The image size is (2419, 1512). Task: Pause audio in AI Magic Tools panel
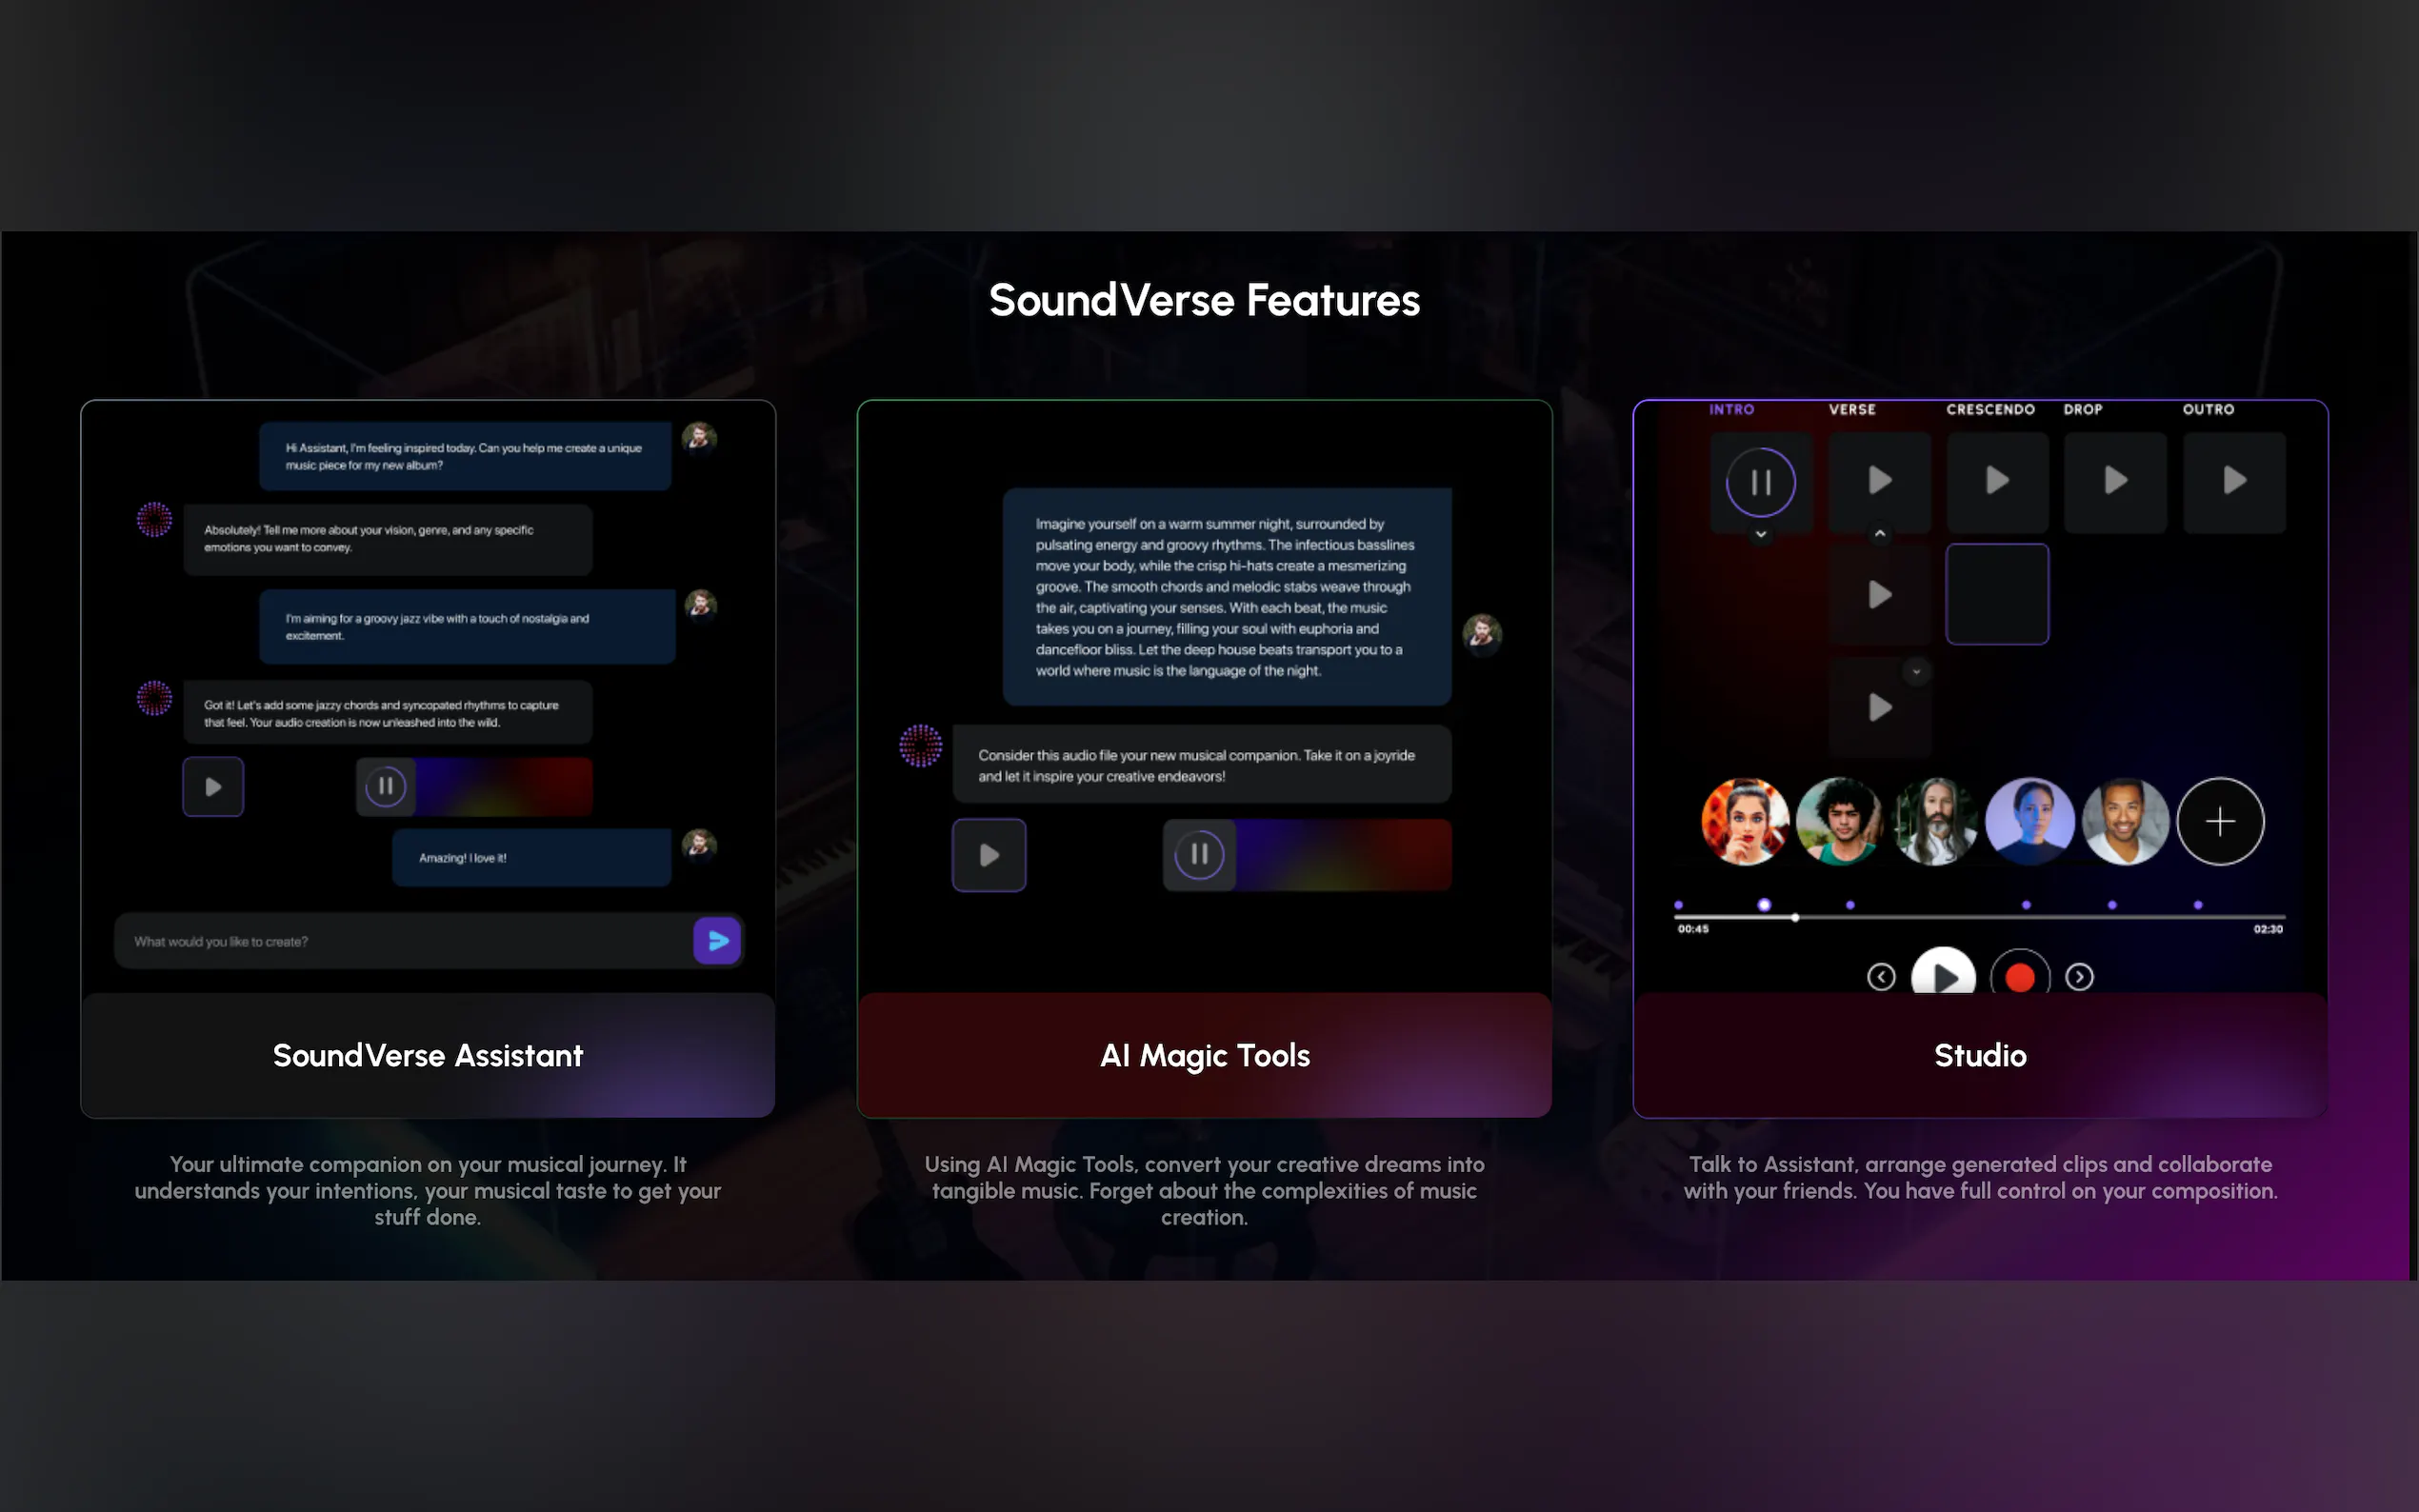[1198, 855]
